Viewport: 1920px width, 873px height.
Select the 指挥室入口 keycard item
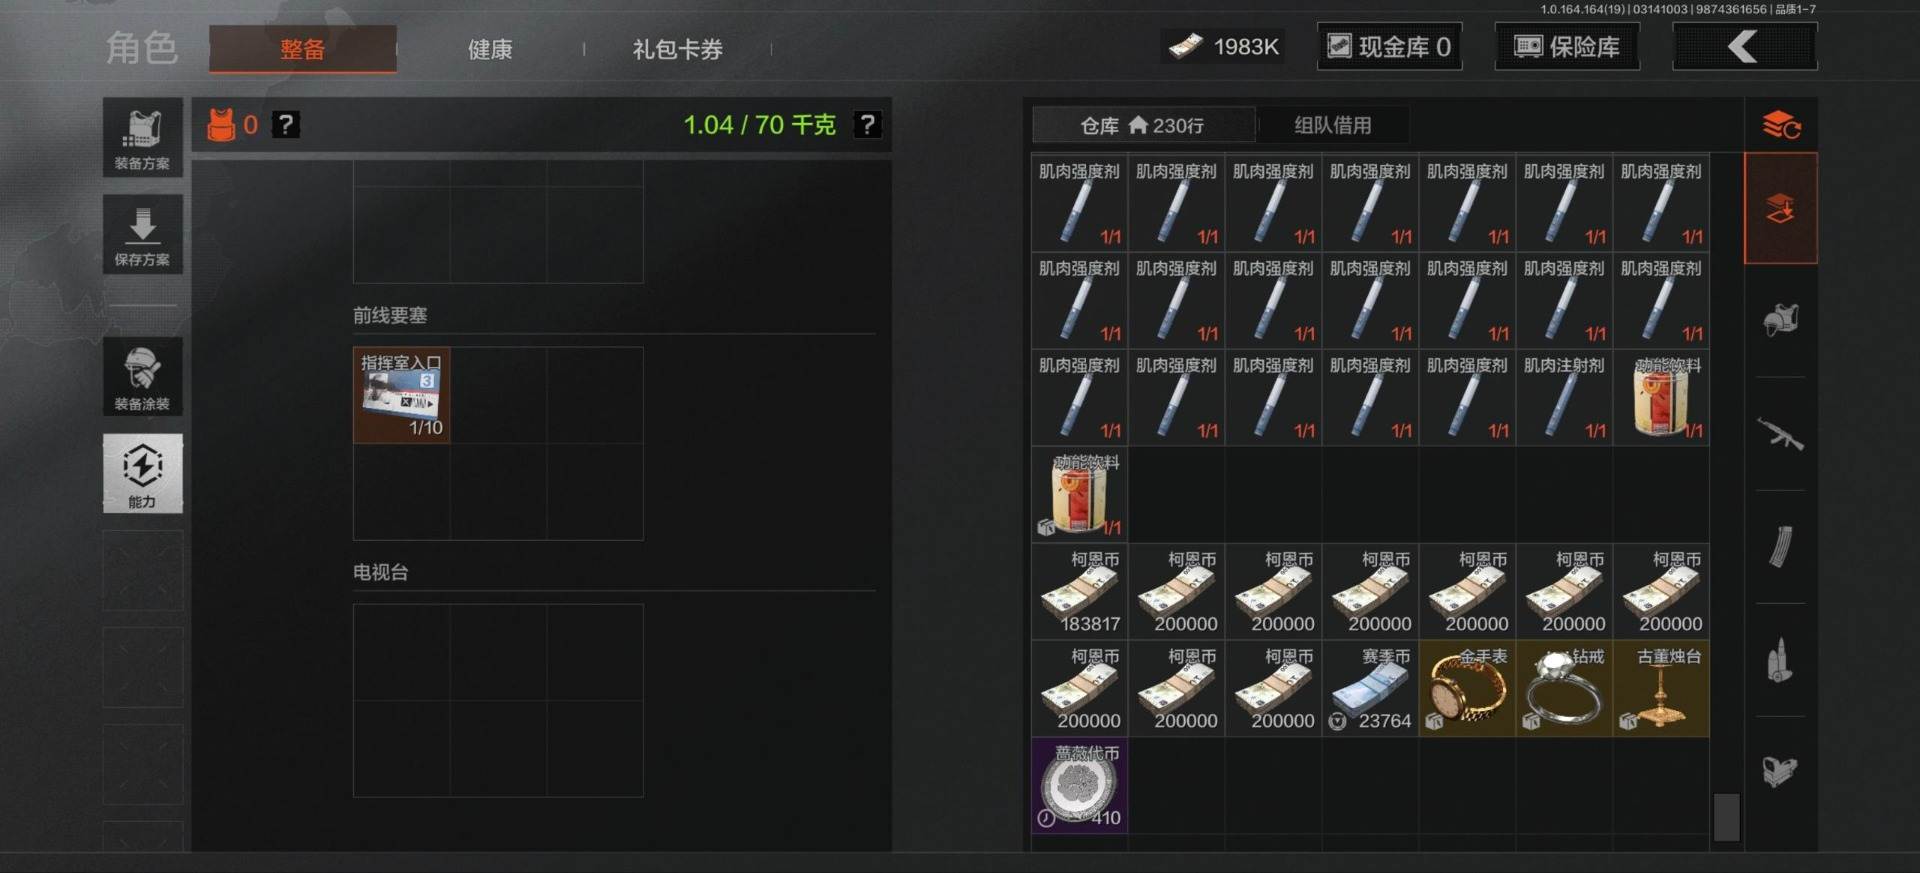401,395
